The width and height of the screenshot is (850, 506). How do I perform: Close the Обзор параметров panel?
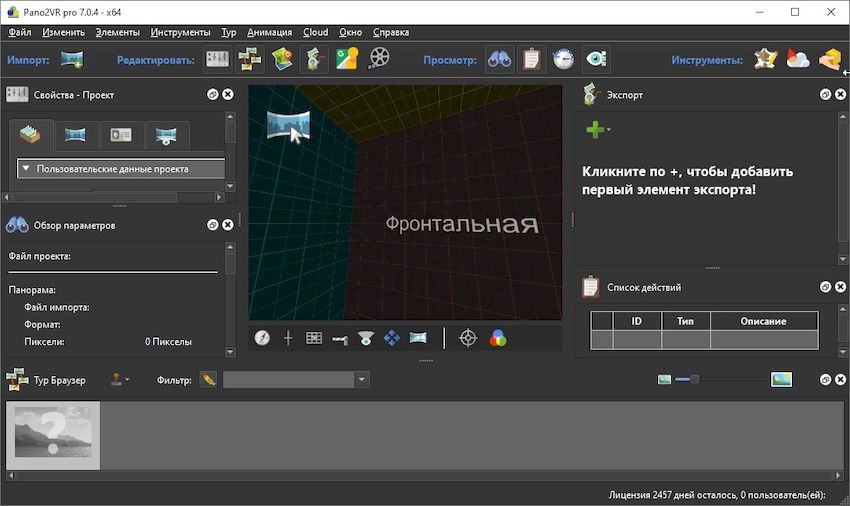coord(228,225)
